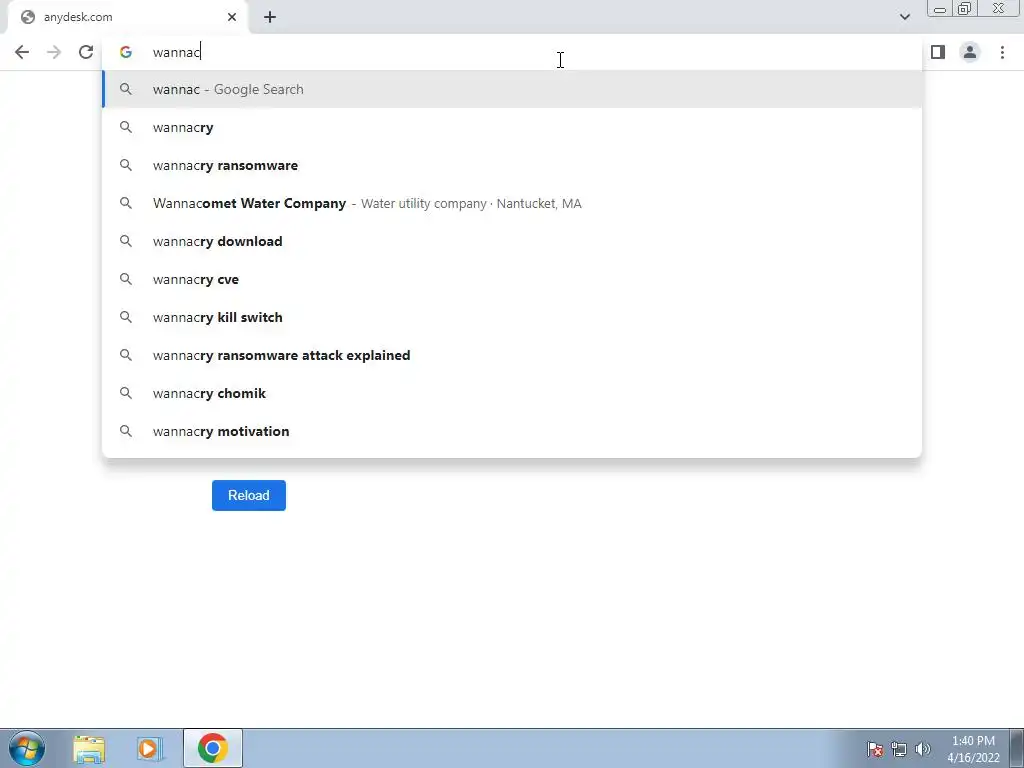Image resolution: width=1024 pixels, height=768 pixels.
Task: Choose the 'wannacry kill switch' suggestion
Action: pyautogui.click(x=512, y=317)
